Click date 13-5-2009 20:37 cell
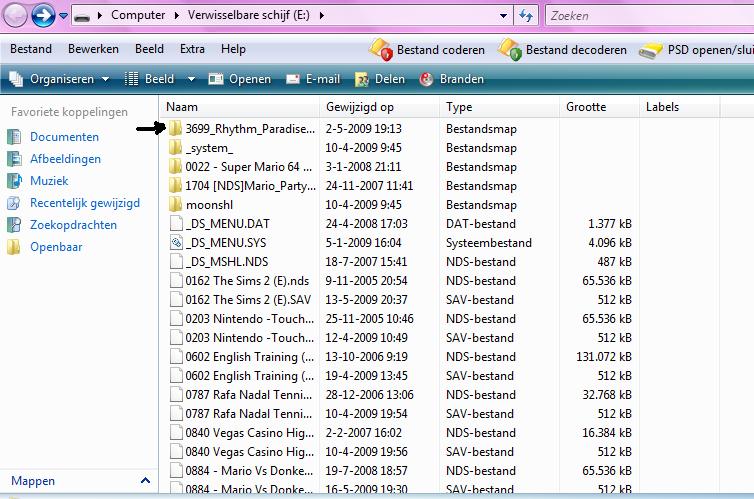754x499 pixels. pyautogui.click(x=366, y=300)
